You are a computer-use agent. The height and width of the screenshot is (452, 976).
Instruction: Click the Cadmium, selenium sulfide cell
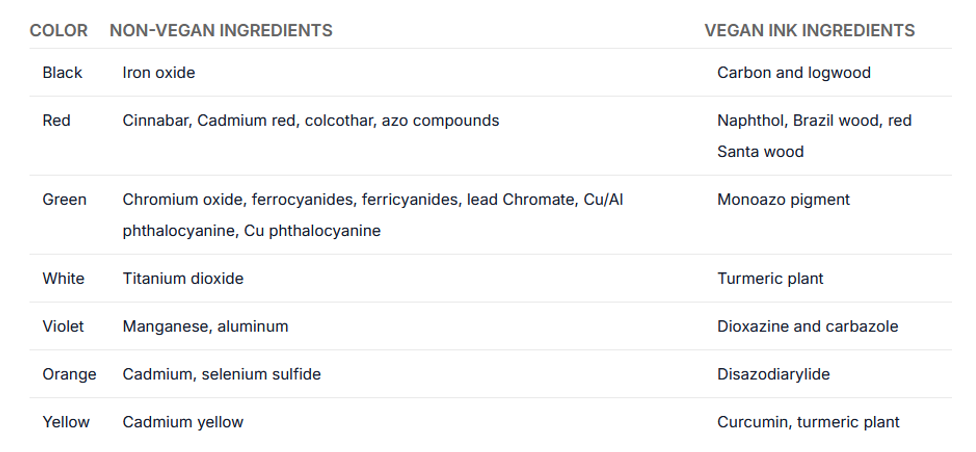(x=221, y=375)
